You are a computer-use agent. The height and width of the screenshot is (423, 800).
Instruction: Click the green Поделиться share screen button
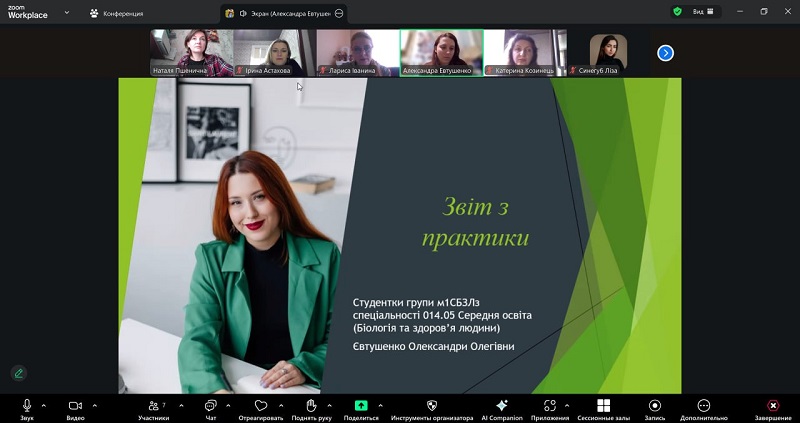(x=361, y=406)
